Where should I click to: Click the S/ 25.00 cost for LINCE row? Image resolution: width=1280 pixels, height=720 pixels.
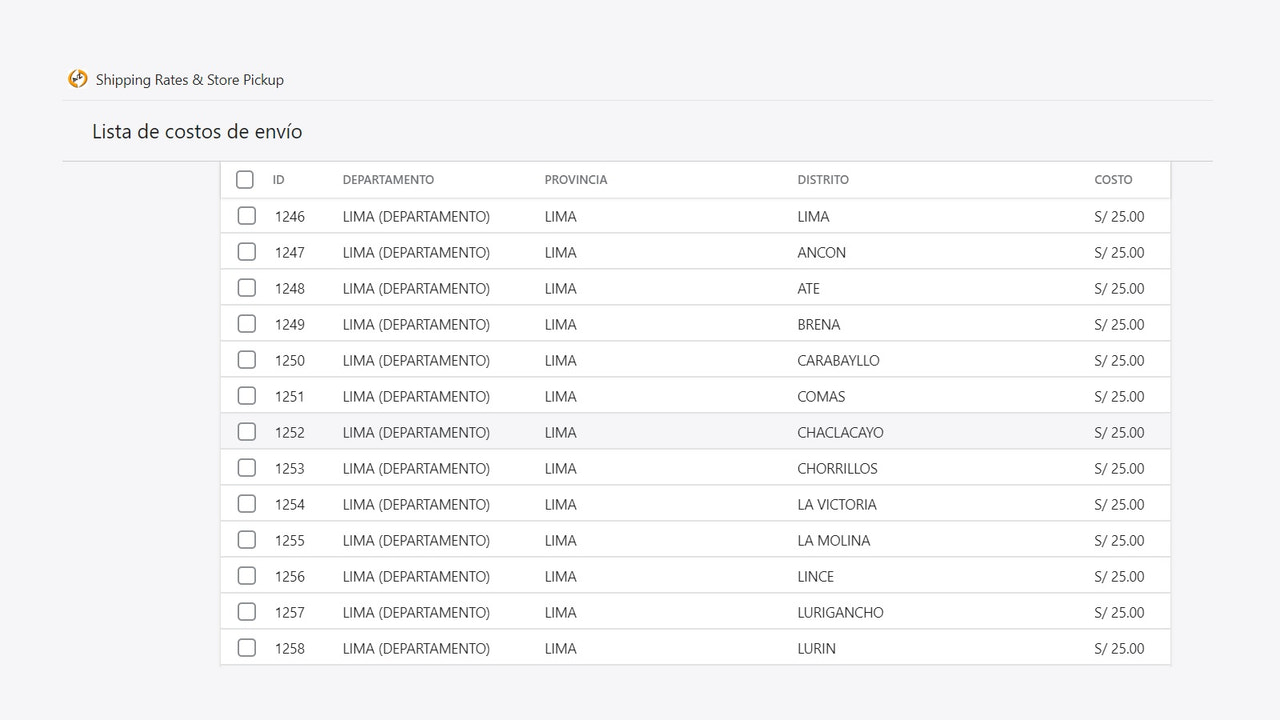1120,577
